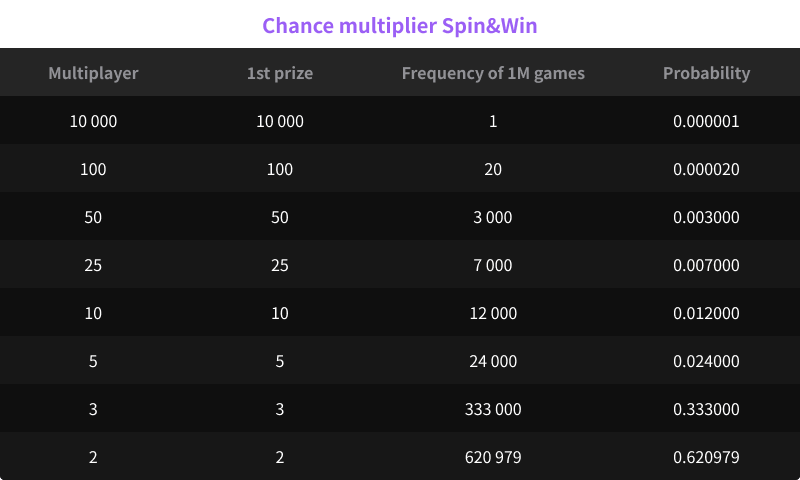The height and width of the screenshot is (480, 800).
Task: Click the Multiplayer column header
Action: point(93,73)
